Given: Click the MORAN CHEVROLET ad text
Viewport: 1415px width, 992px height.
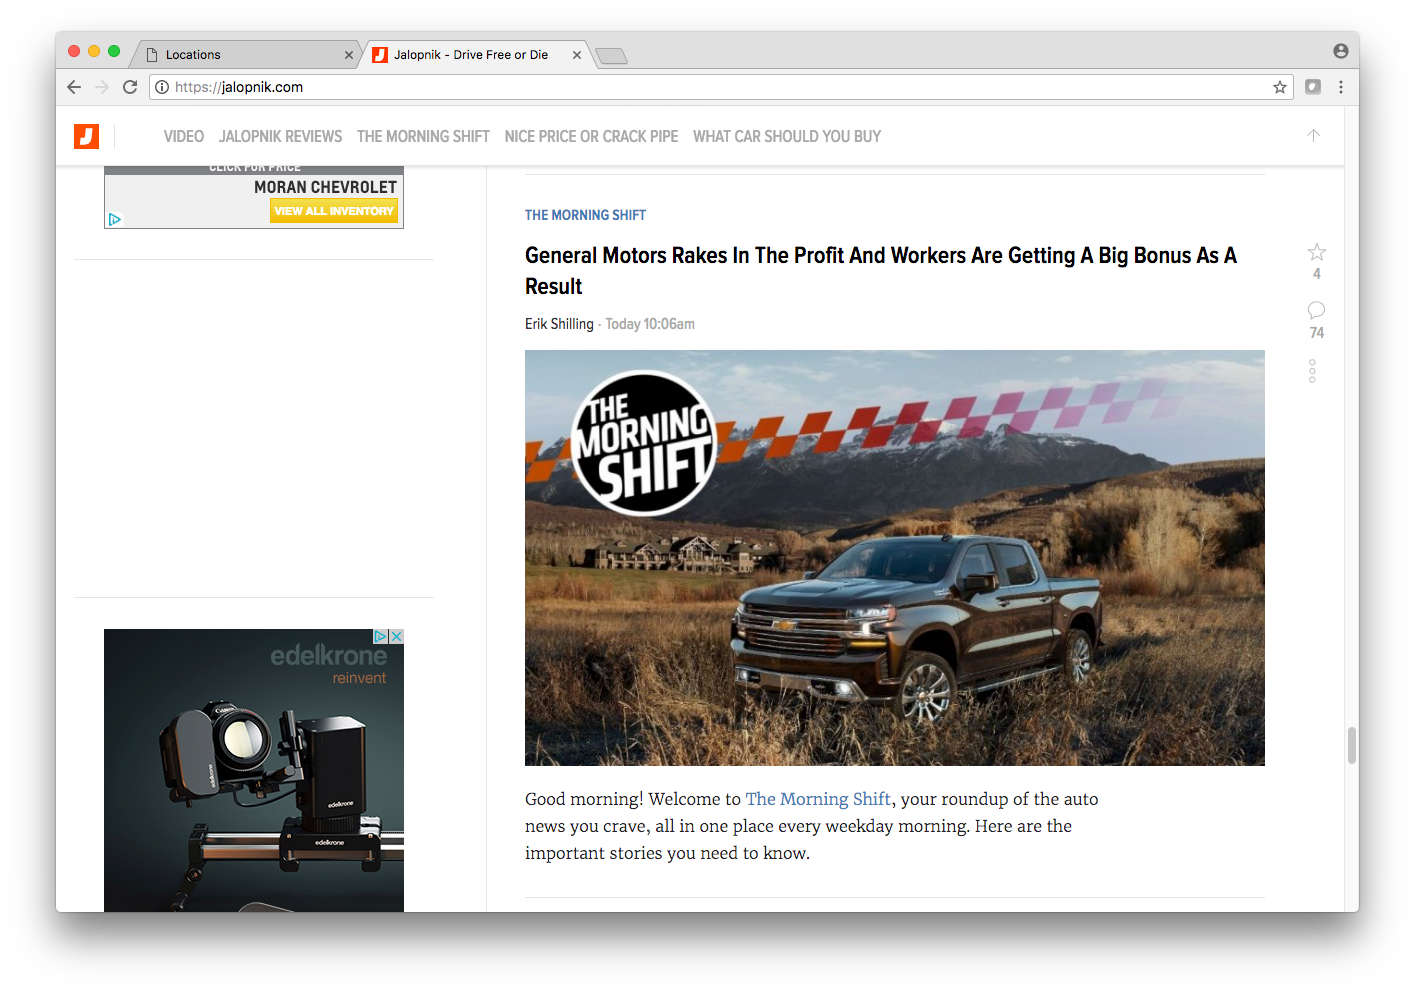Looking at the screenshot, I should (325, 187).
